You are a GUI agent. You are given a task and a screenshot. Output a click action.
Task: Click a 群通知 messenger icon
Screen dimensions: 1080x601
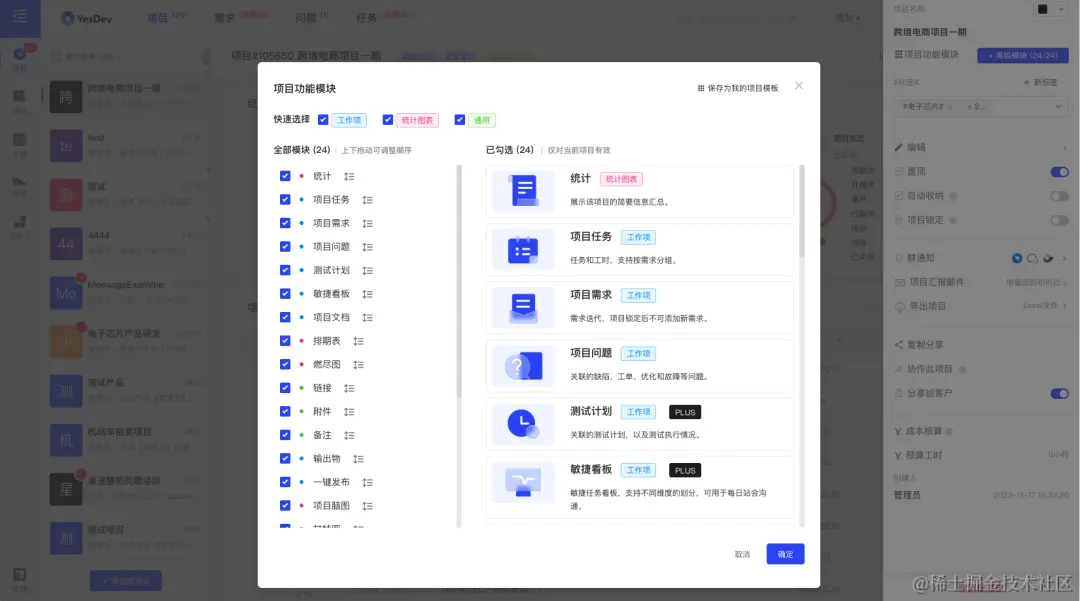pyautogui.click(x=1017, y=258)
